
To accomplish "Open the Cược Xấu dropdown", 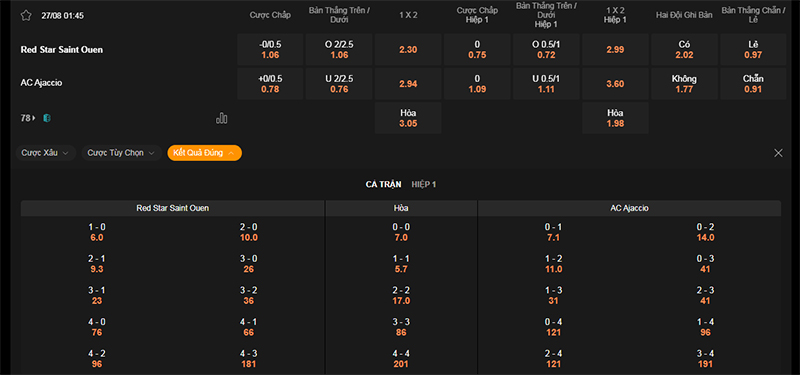I will click(45, 153).
